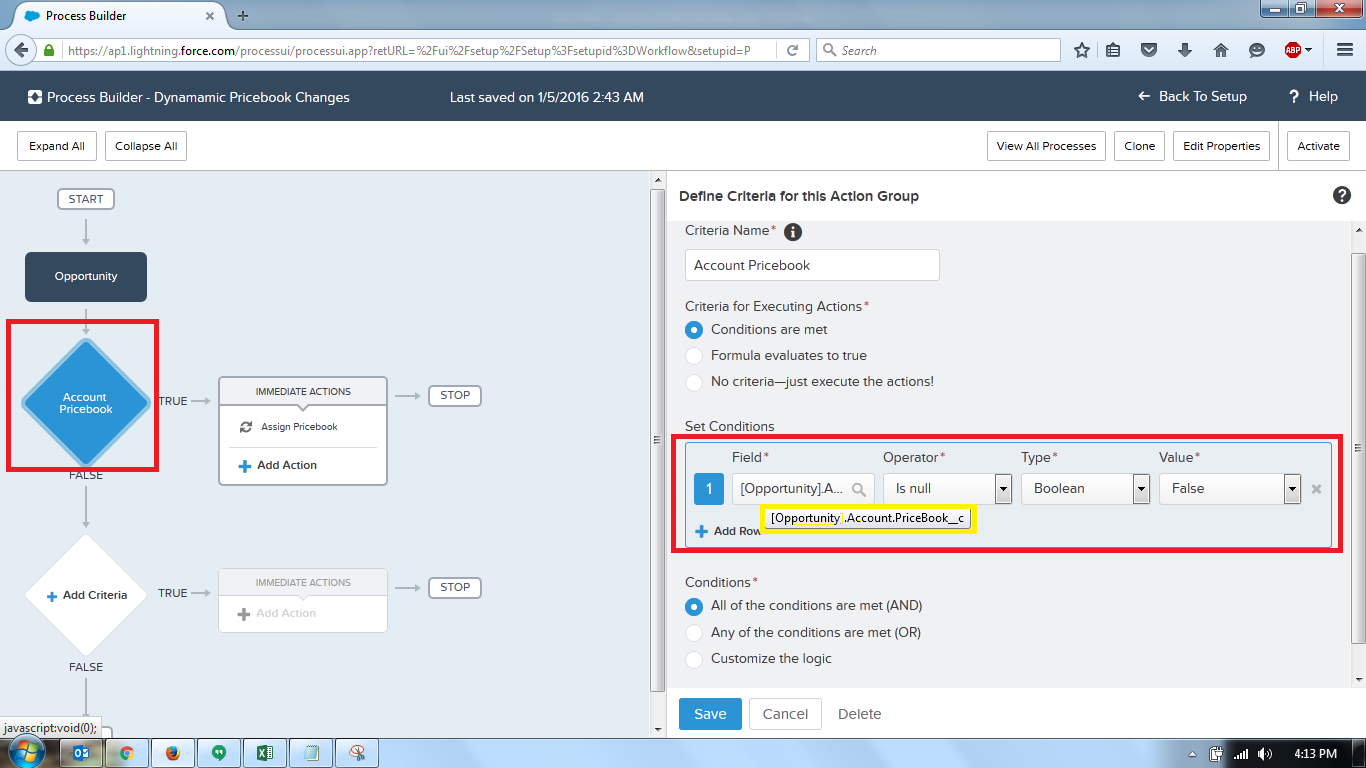Image resolution: width=1366 pixels, height=768 pixels.
Task: Click the Firefox Search box
Action: (938, 50)
